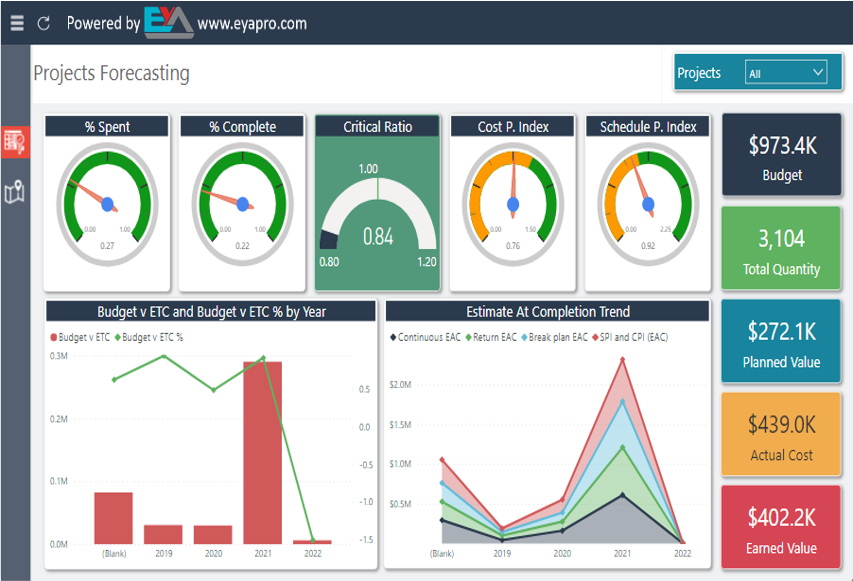Click the (Blank) red bar in budget chart
The image size is (853, 581).
coord(113,518)
